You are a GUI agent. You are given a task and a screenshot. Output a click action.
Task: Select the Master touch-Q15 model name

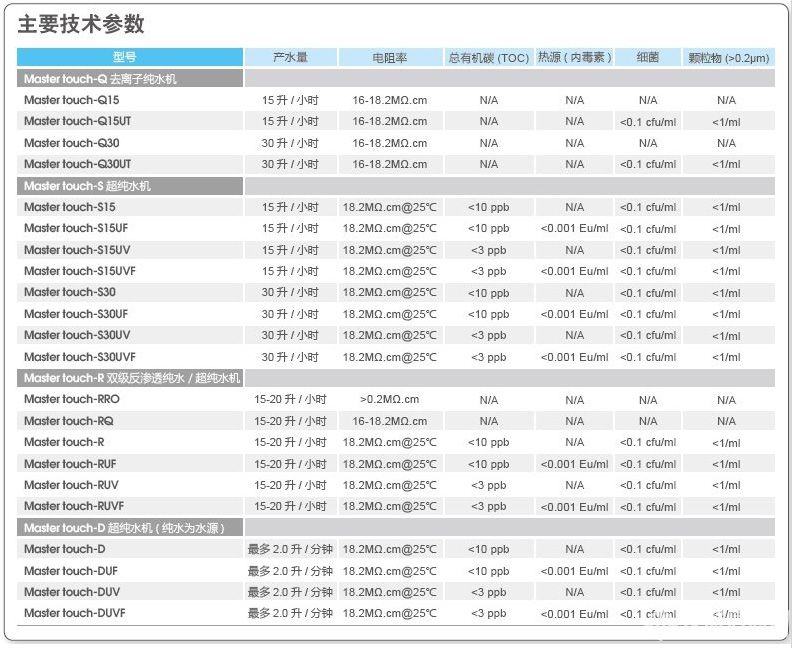[x=72, y=100]
